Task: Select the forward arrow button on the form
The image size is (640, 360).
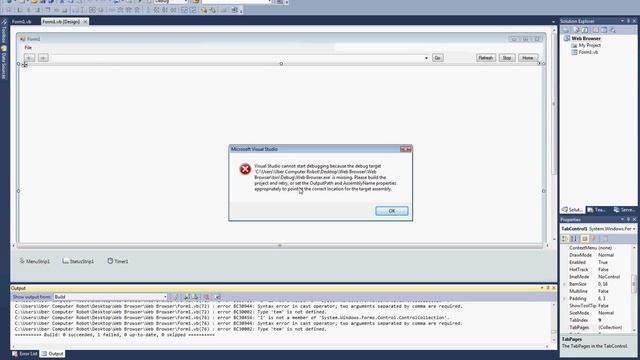Action: coord(43,58)
